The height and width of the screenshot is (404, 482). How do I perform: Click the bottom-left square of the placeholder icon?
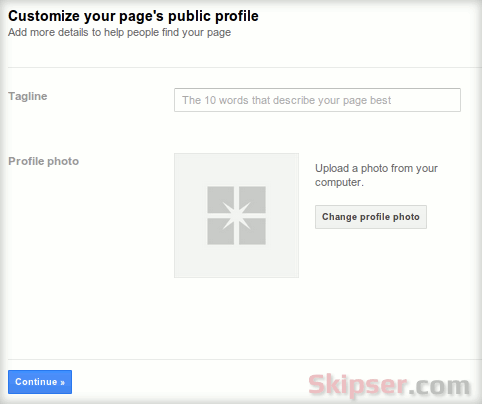coord(220,231)
